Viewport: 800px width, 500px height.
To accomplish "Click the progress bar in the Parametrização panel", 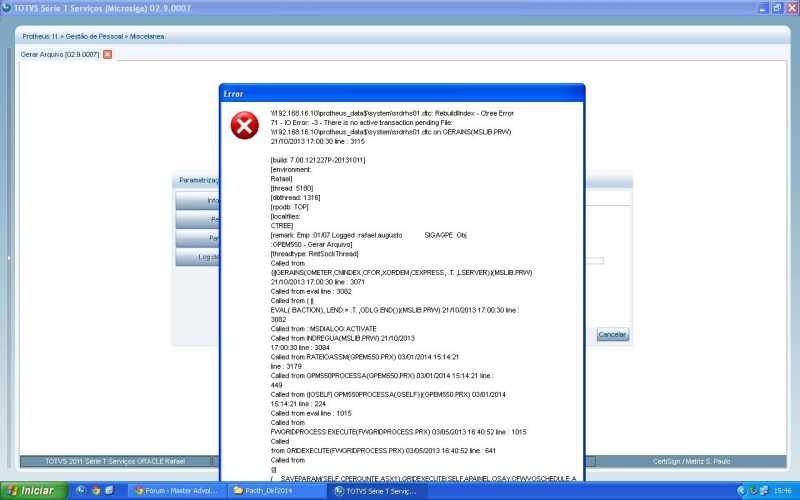I will (594, 261).
